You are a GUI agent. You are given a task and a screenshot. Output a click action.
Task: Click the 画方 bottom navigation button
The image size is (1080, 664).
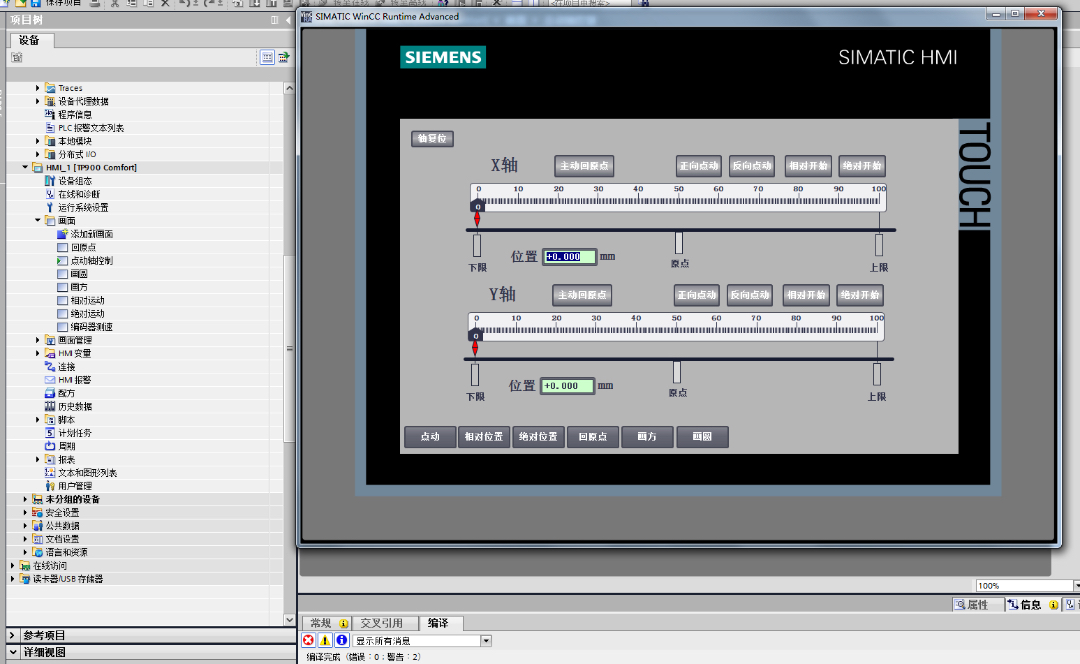(x=647, y=437)
